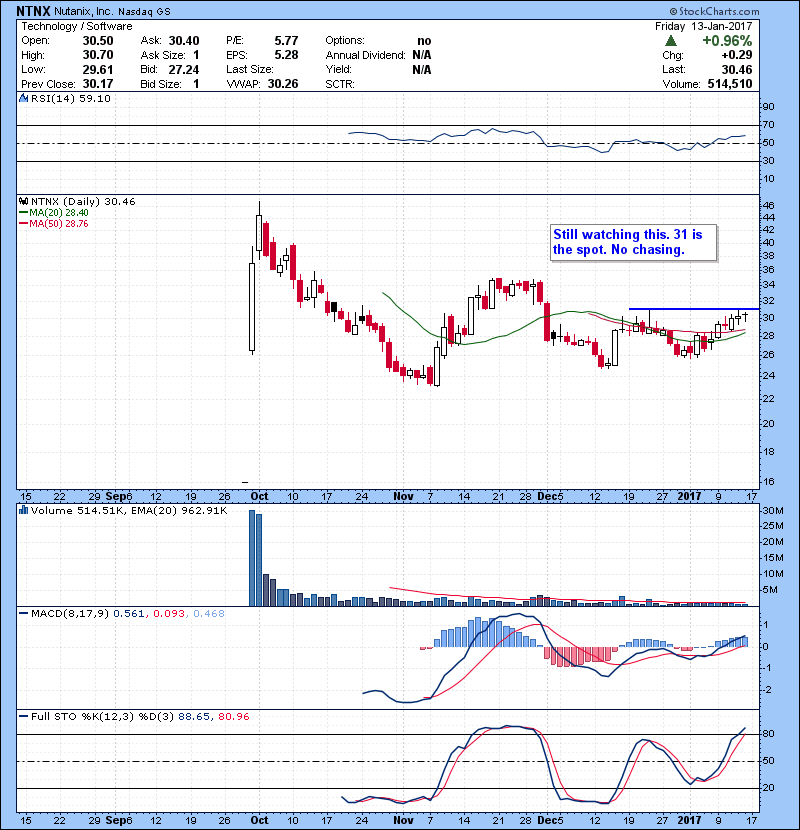Click the Nov label on the bottom date axis

403,820
